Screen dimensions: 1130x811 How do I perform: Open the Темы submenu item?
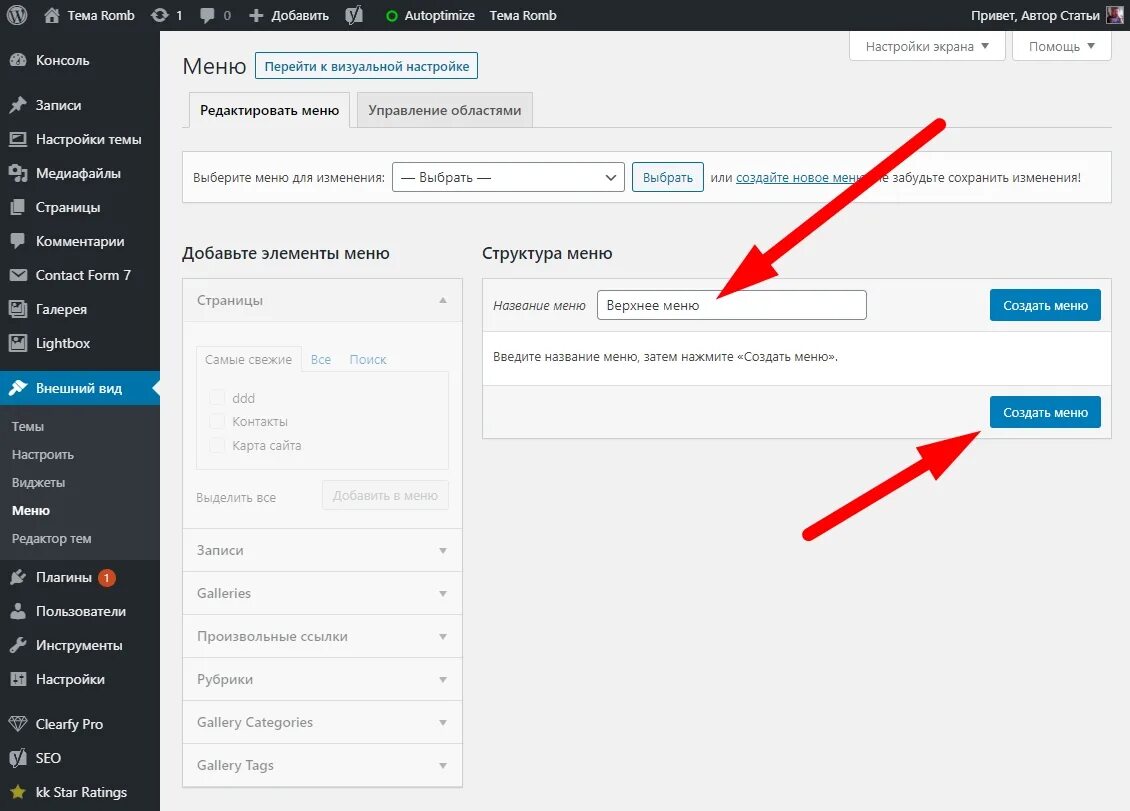pos(27,427)
